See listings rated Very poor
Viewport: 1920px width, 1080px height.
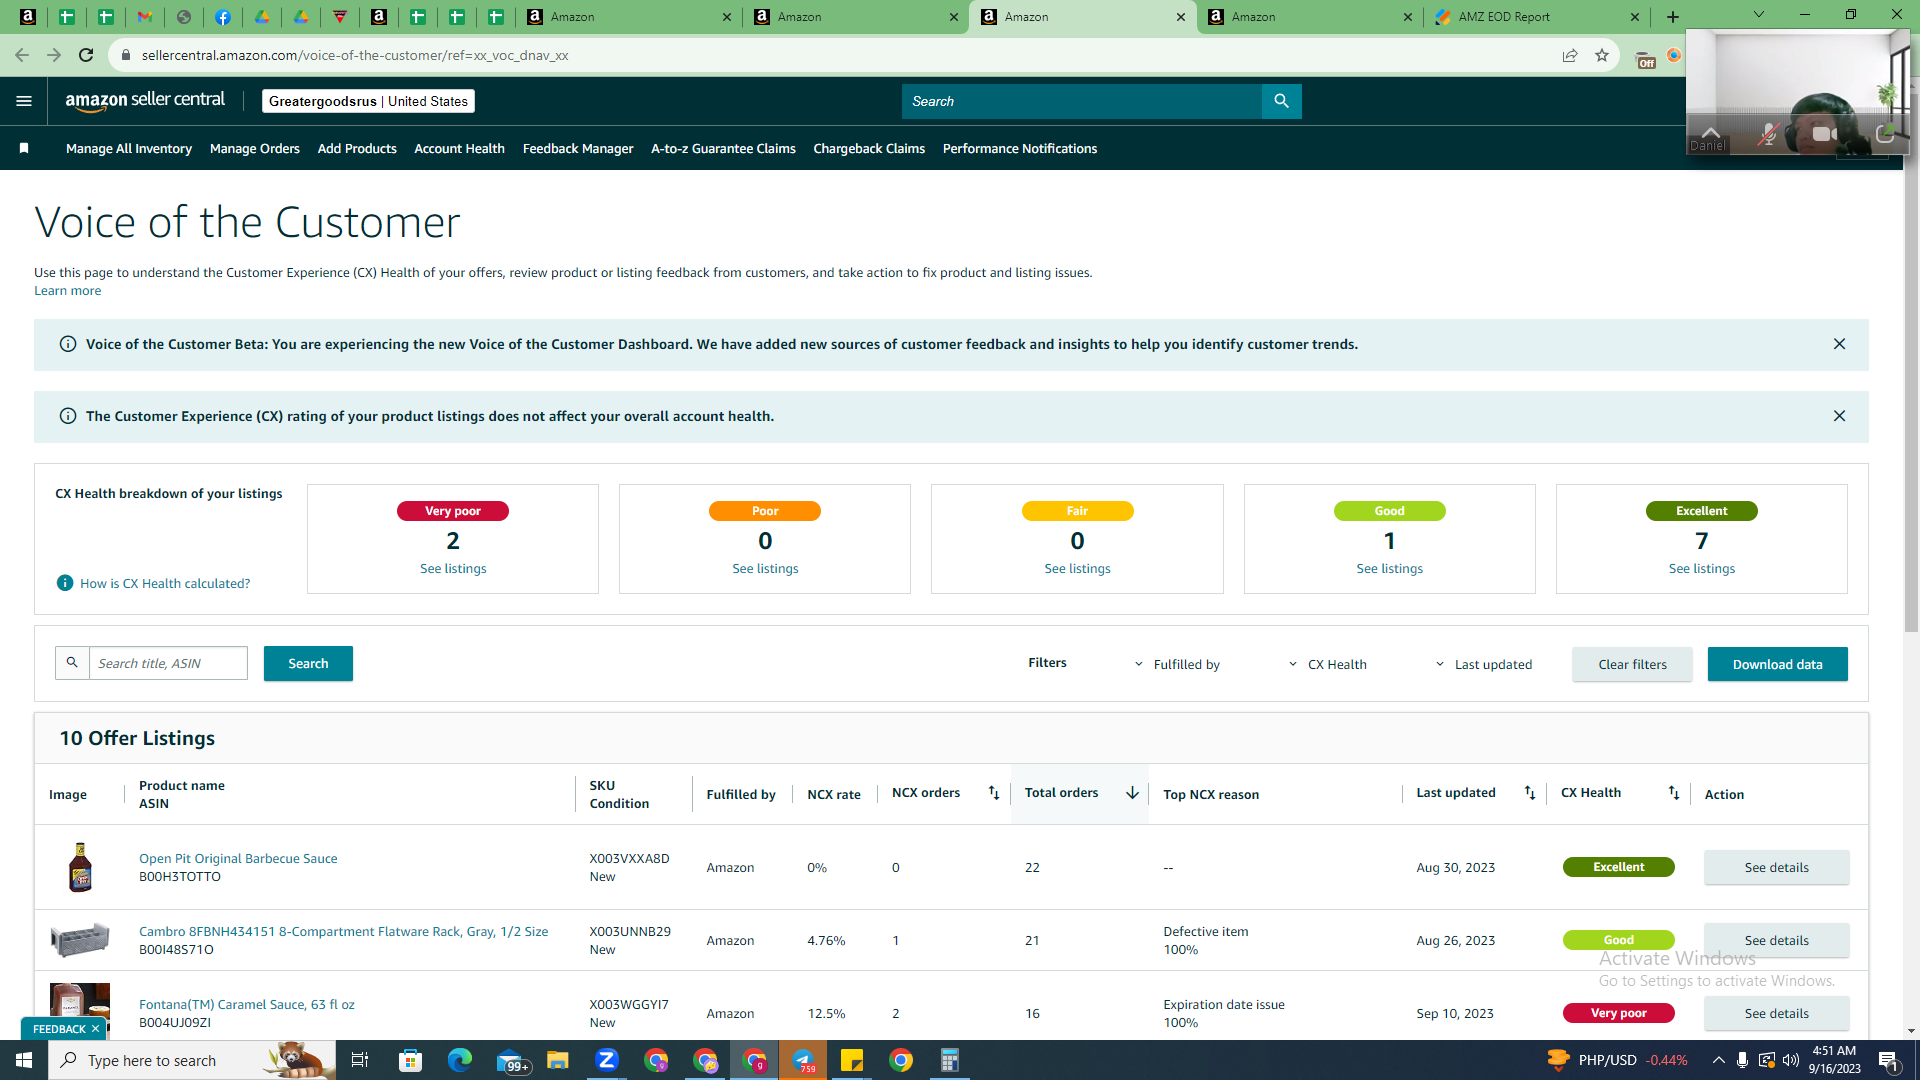[453, 568]
